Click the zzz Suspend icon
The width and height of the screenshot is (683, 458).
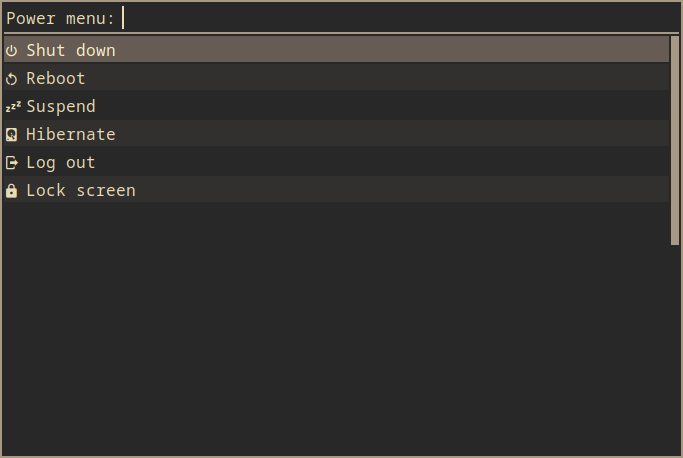pos(13,107)
